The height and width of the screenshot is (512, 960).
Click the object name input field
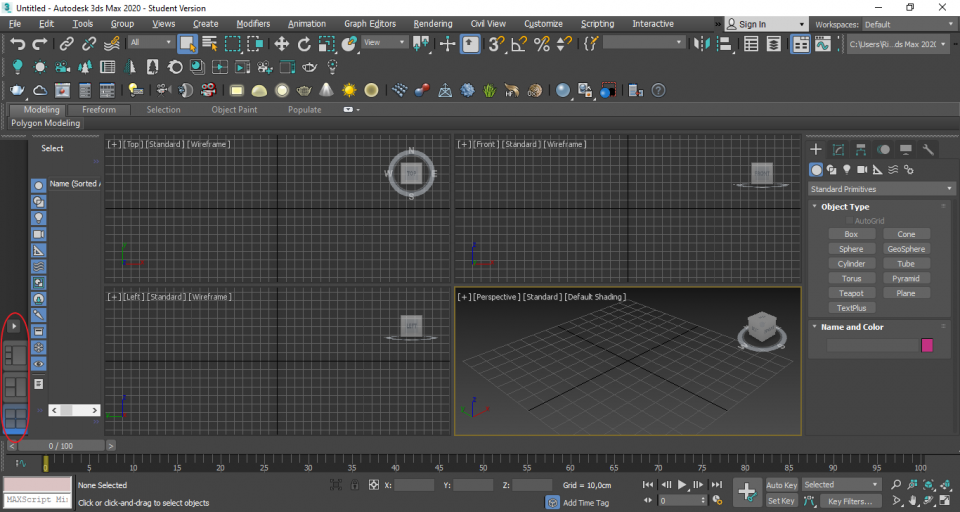click(872, 345)
